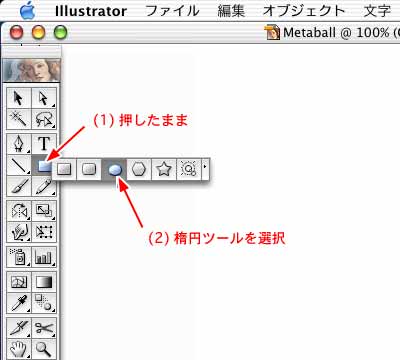Choose the Blend tool
The image size is (400, 360).
44,303
